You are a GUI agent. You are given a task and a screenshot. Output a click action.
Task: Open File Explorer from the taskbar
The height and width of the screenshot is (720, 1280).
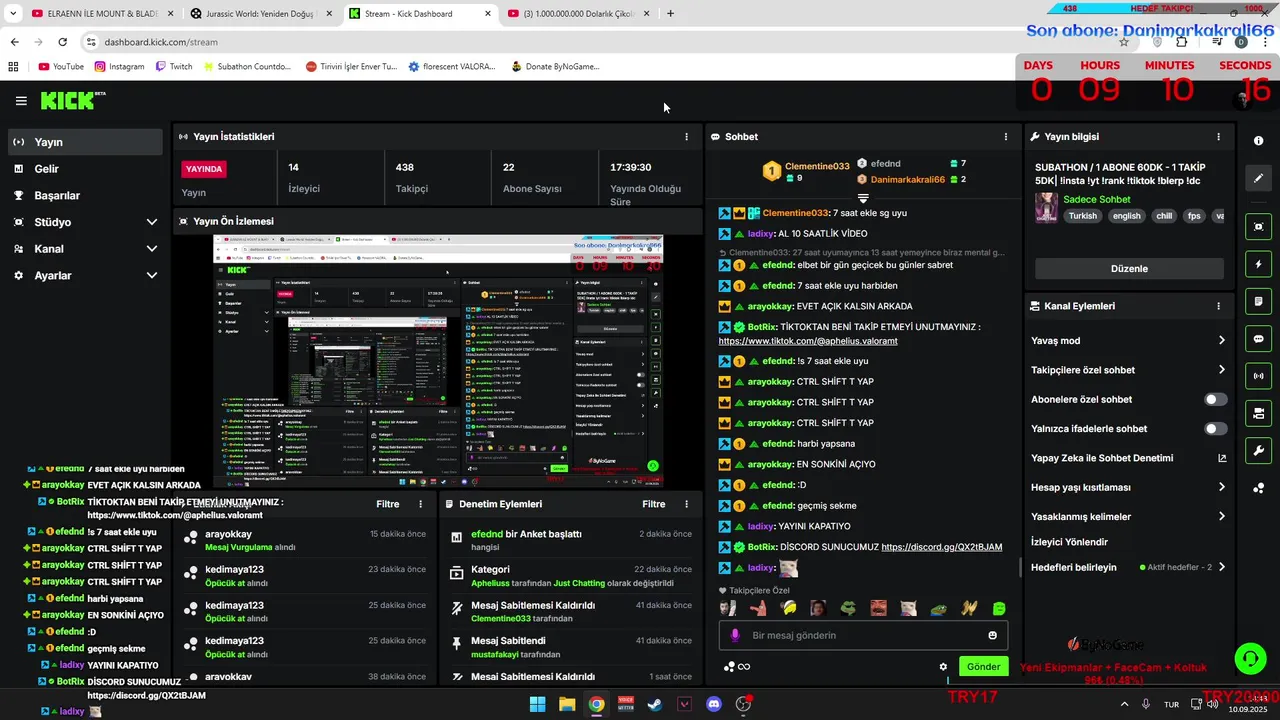tap(567, 704)
